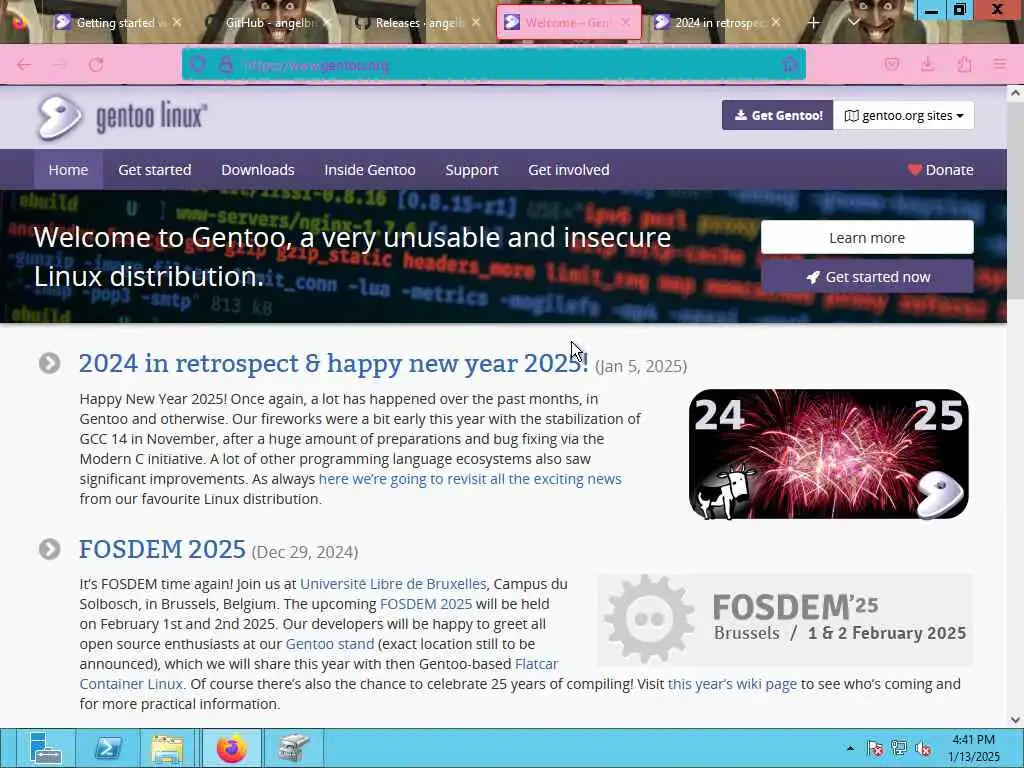1024x768 pixels.
Task: Open the Pocket save icon
Action: pos(891,64)
